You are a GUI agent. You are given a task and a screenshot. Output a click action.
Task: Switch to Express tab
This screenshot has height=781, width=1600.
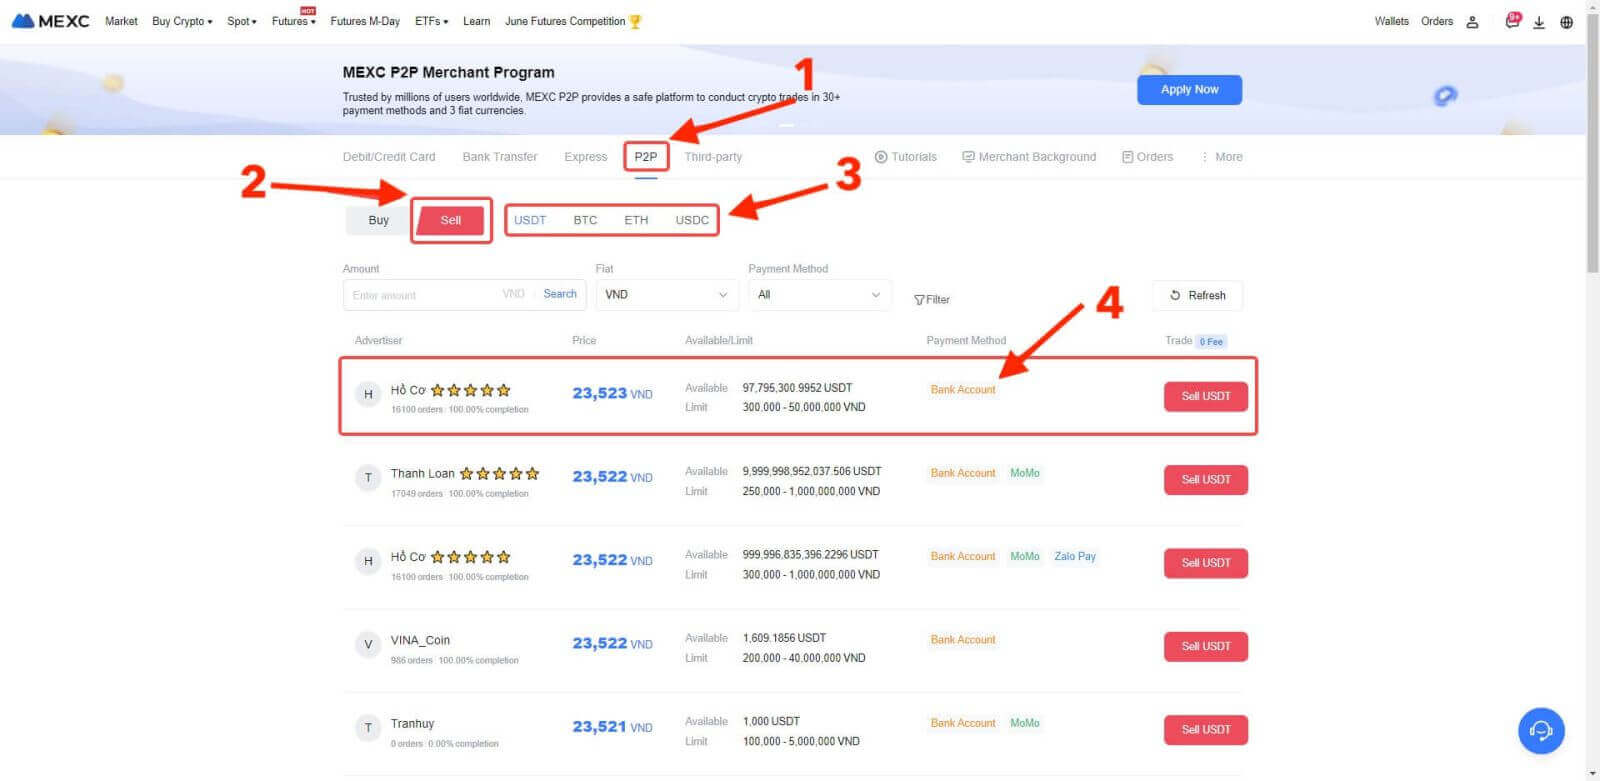coord(585,157)
